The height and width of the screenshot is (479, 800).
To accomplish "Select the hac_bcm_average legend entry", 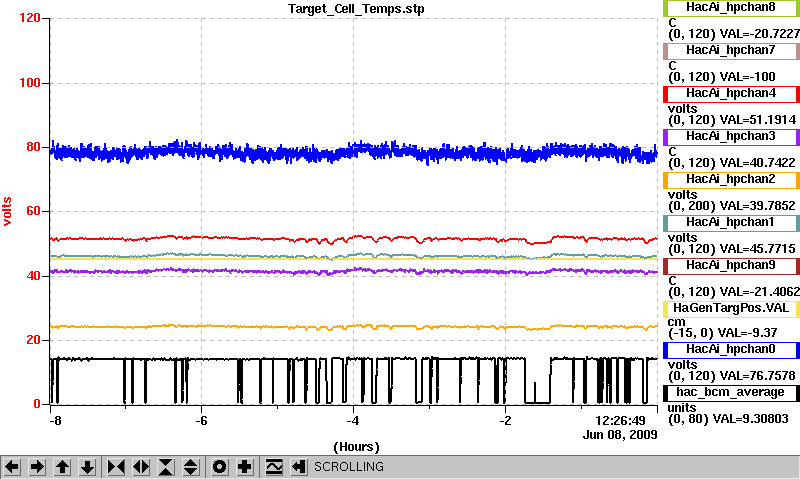I will [x=731, y=393].
